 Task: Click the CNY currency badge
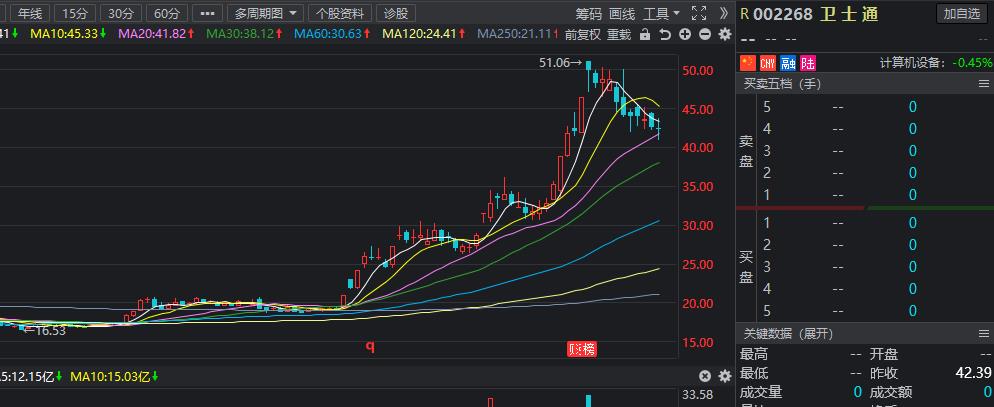768,63
